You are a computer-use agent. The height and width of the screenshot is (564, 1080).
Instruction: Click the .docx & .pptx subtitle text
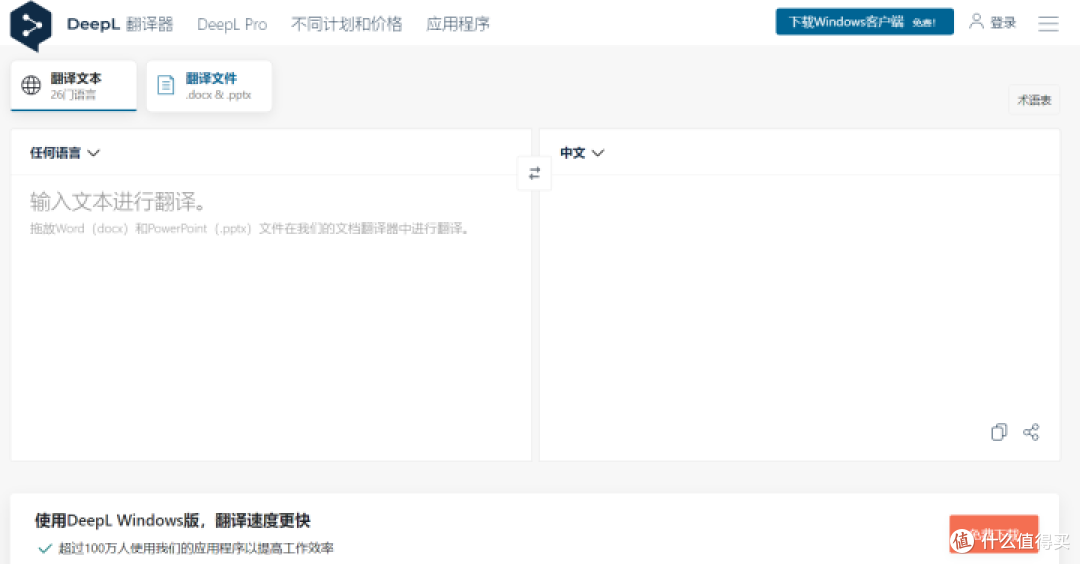coord(218,94)
